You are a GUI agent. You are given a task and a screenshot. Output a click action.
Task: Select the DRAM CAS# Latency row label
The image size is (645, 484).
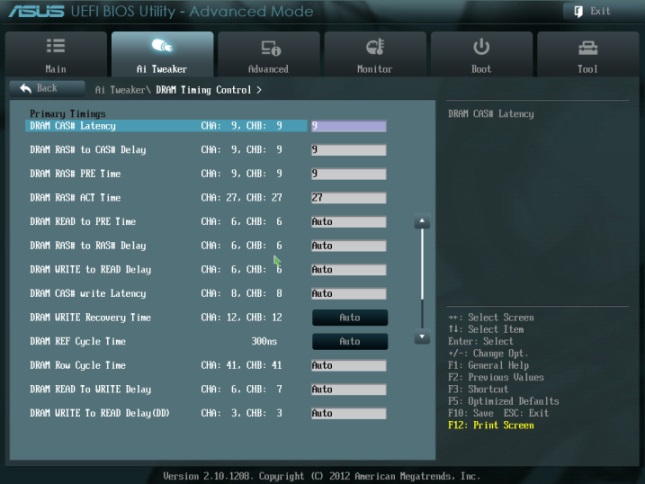[x=73, y=126]
